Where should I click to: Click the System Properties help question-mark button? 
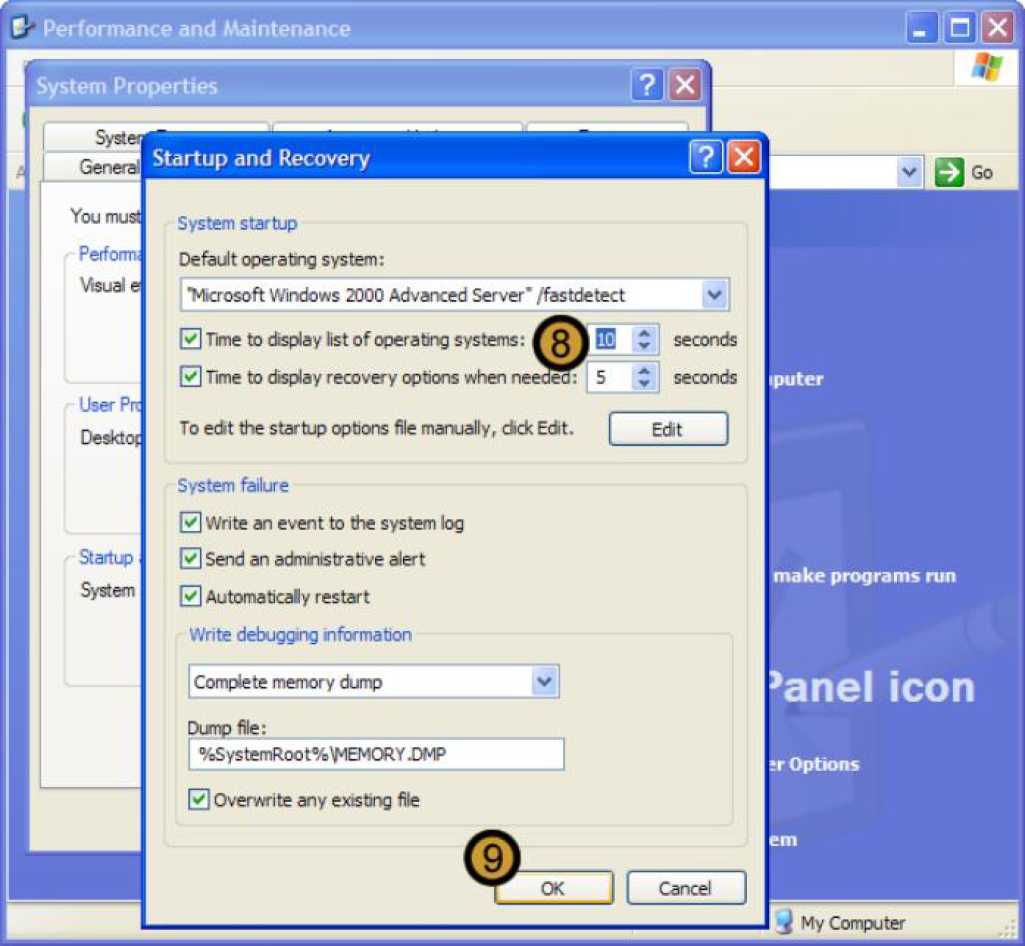coord(647,84)
